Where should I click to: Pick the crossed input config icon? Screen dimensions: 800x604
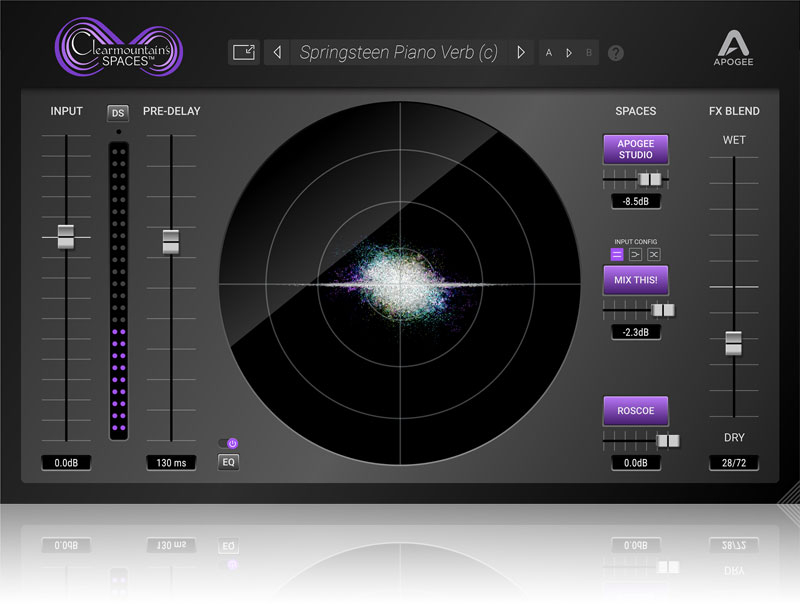(x=653, y=255)
